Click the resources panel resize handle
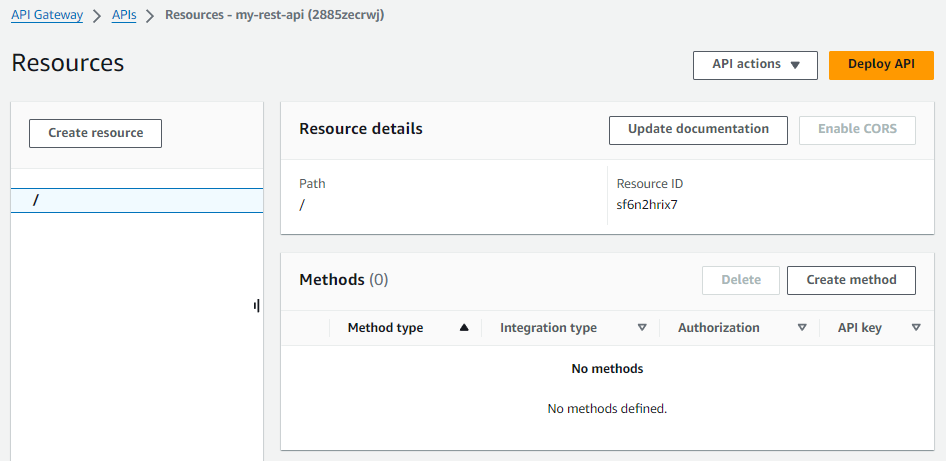This screenshot has width=946, height=461. pyautogui.click(x=257, y=306)
